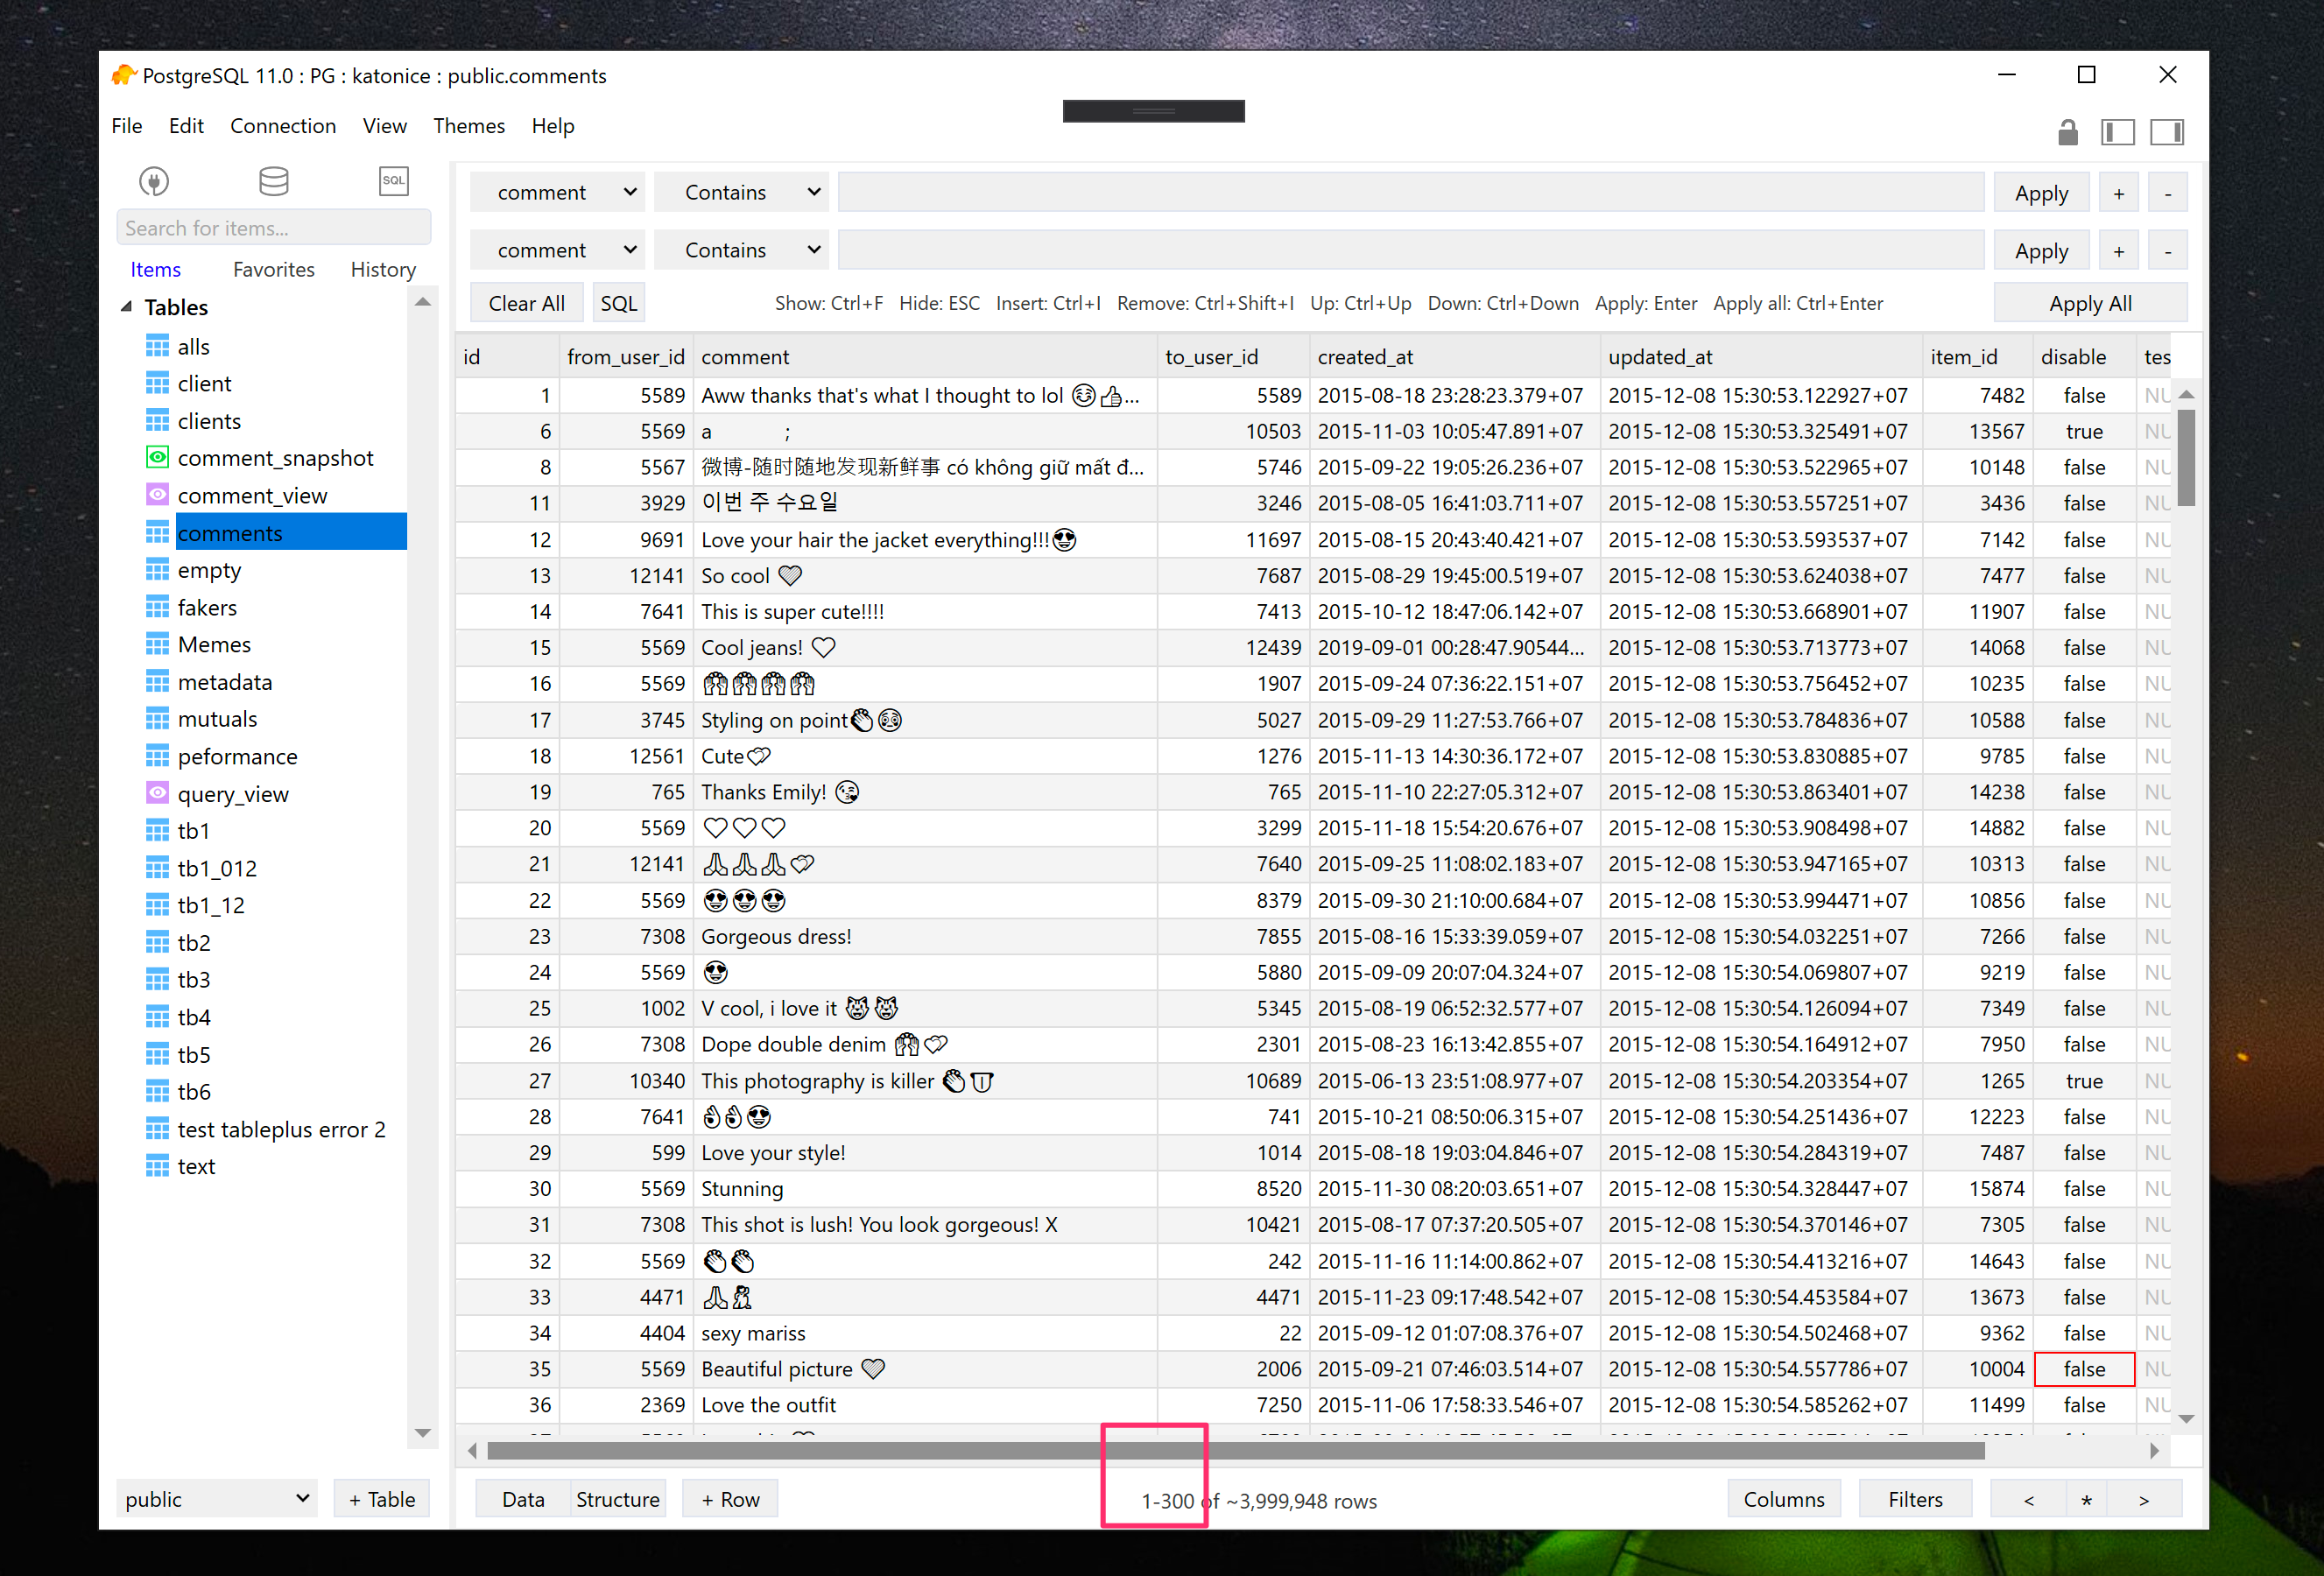Select the 'Gorgeous dress!' comment cell
This screenshot has height=1576, width=2324.
coord(925,936)
